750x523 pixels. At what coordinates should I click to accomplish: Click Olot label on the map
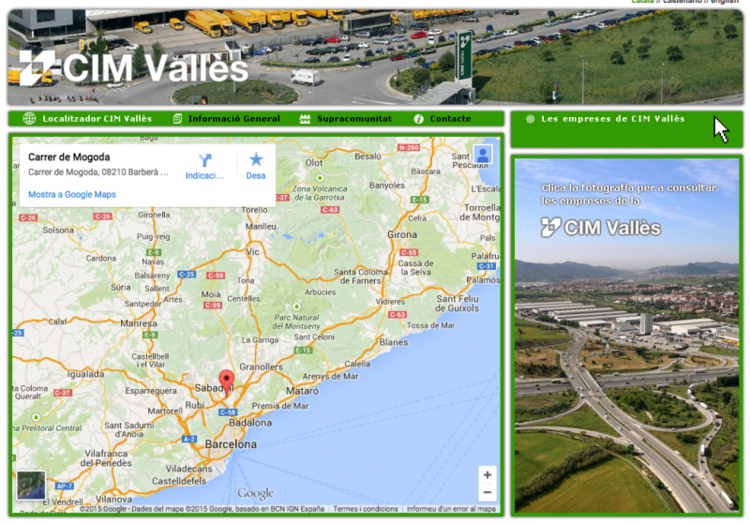pos(314,163)
